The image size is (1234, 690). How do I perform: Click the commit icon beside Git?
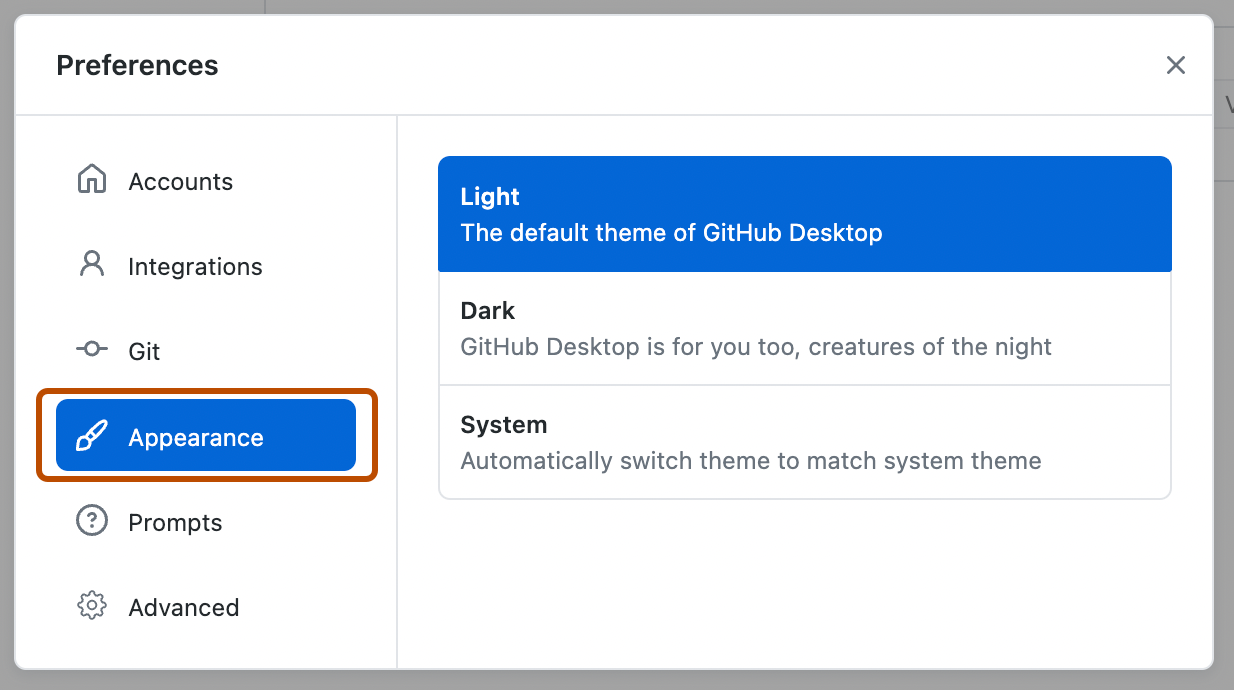pyautogui.click(x=92, y=350)
